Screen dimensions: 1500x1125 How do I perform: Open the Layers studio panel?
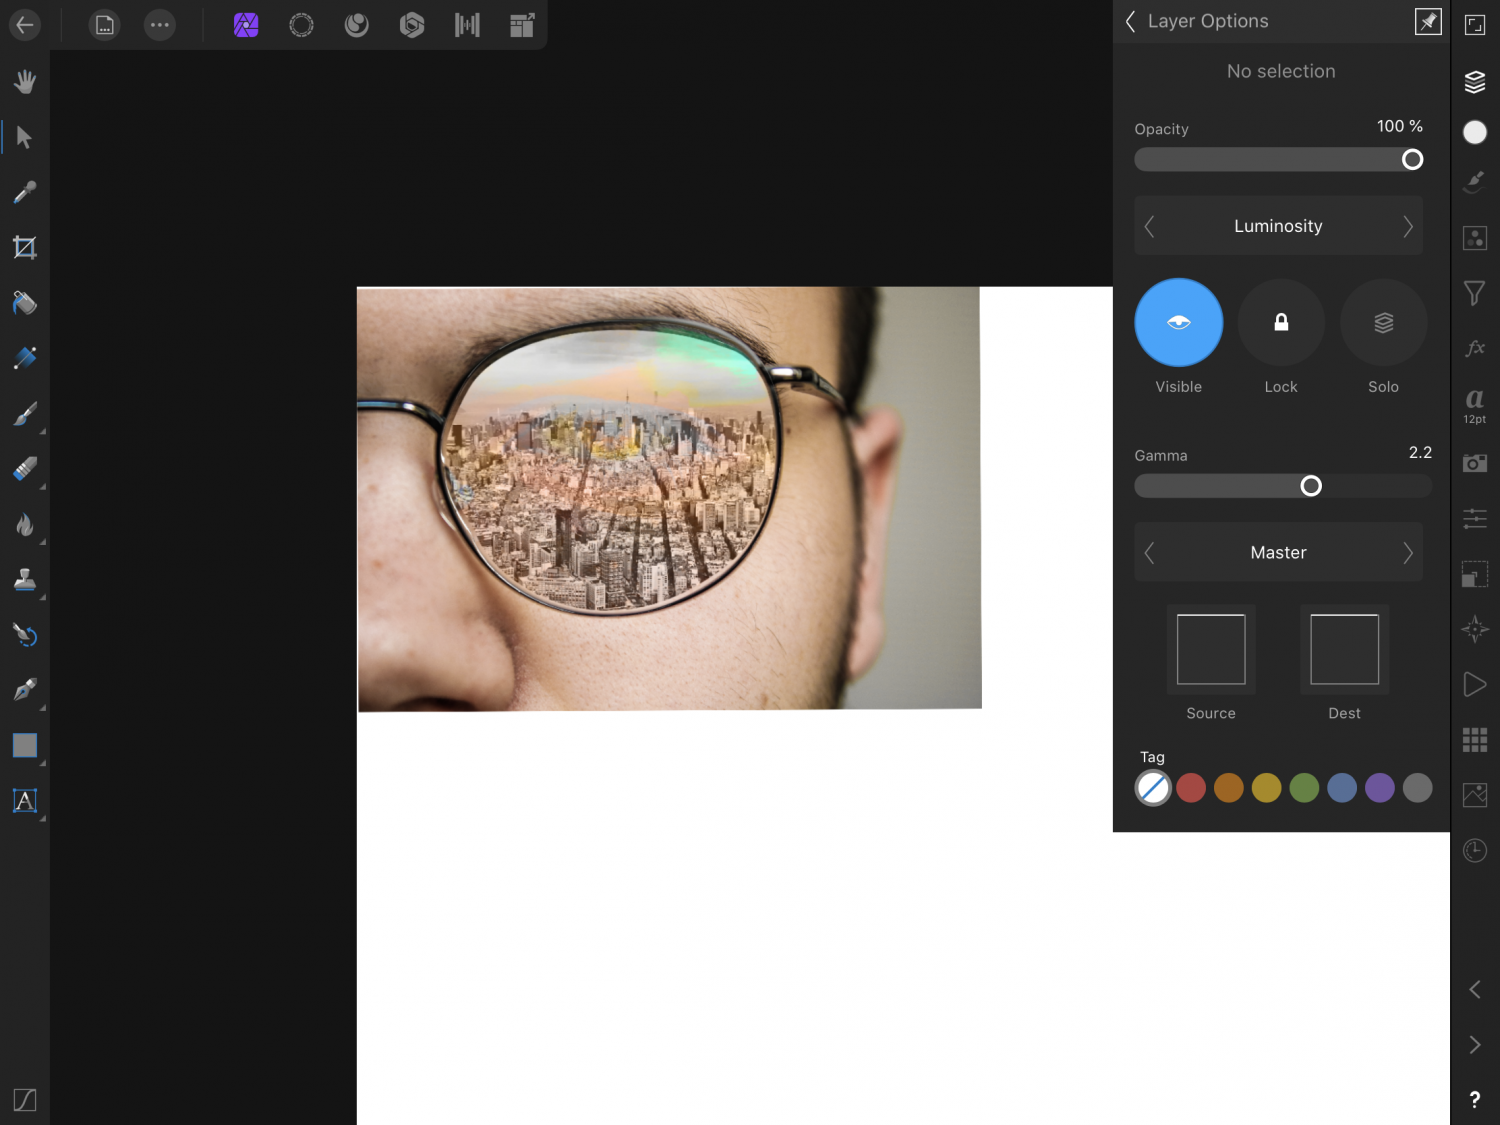pyautogui.click(x=1474, y=82)
